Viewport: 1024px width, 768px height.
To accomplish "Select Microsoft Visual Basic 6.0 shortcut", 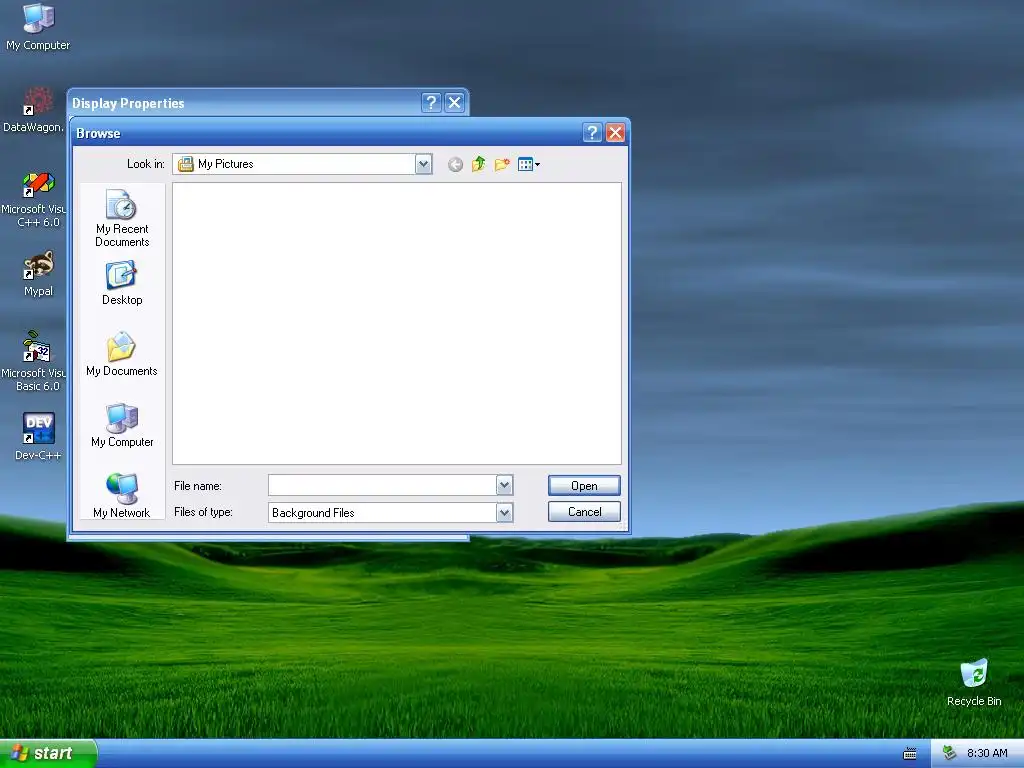I will click(33, 362).
